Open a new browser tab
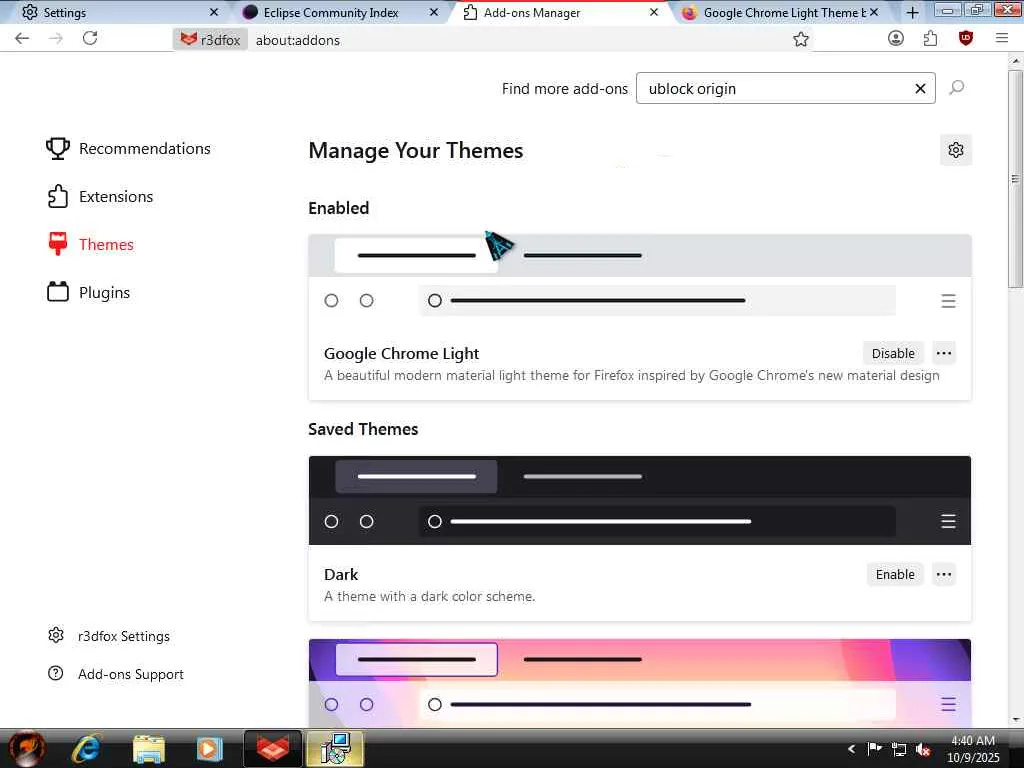This screenshot has width=1024, height=768. click(912, 12)
